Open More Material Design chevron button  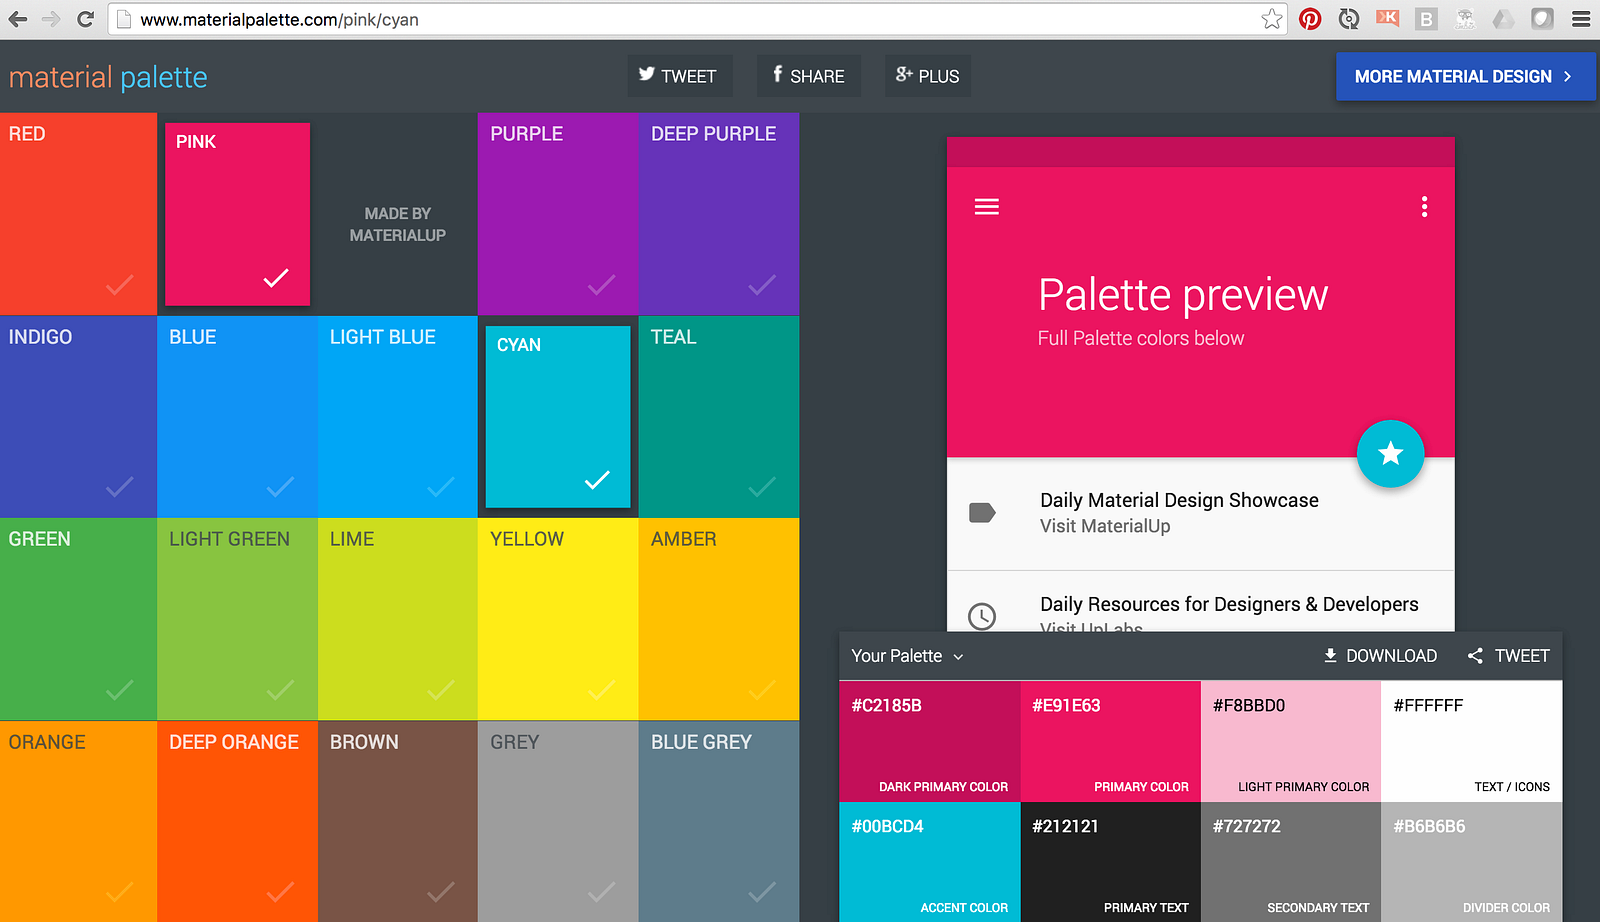1466,76
